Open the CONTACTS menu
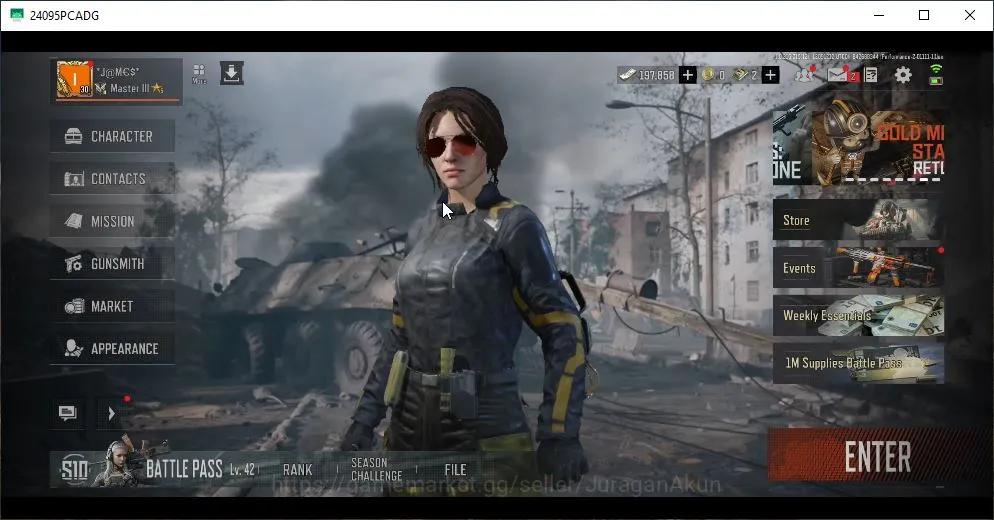The height and width of the screenshot is (520, 994). [x=112, y=178]
